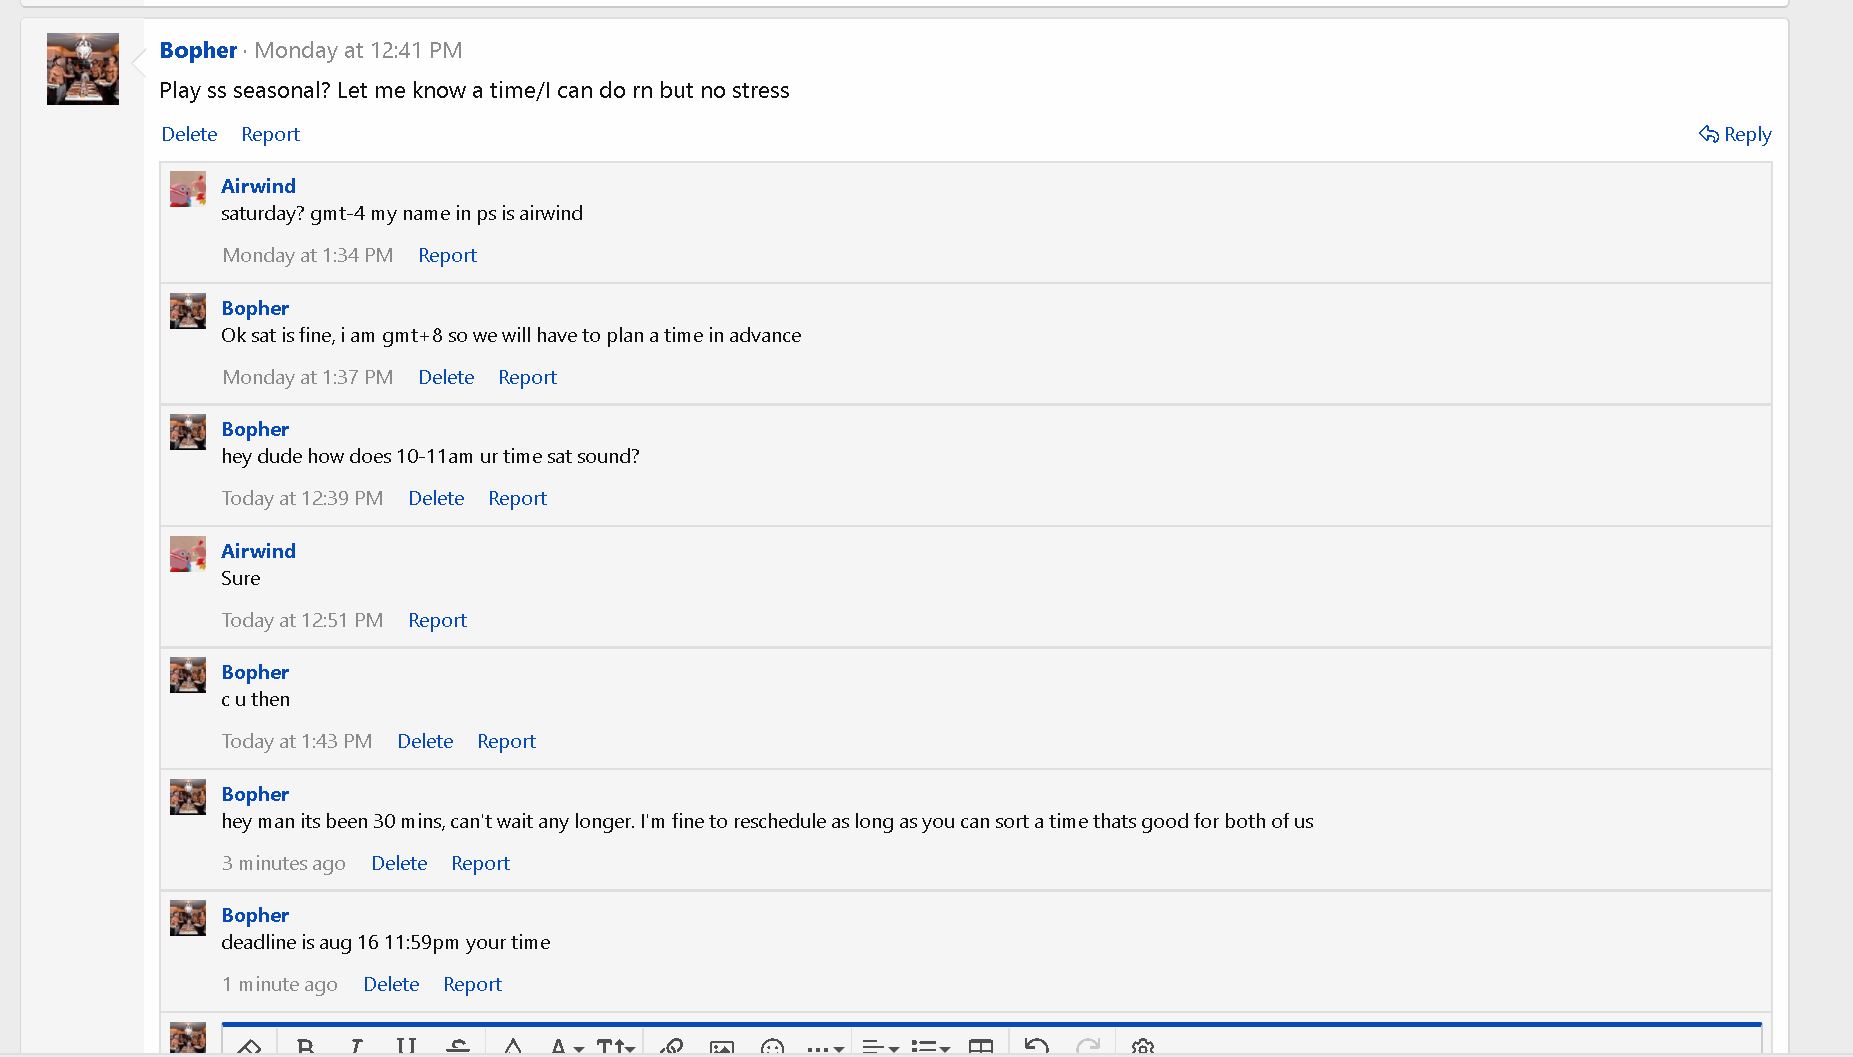Delete the 'c u then' comment
The width and height of the screenshot is (1853, 1057).
[x=425, y=741]
